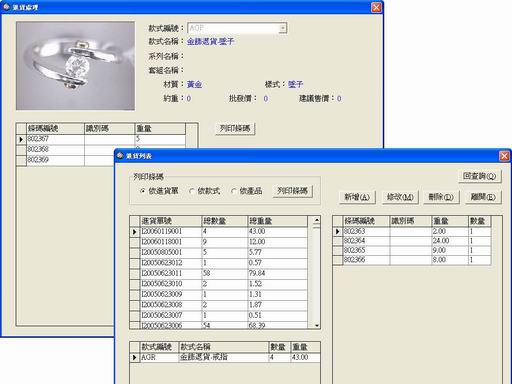Click 識別碼 header in 進貨處理 window
Viewport: 512px width, 384px height.
coord(109,128)
